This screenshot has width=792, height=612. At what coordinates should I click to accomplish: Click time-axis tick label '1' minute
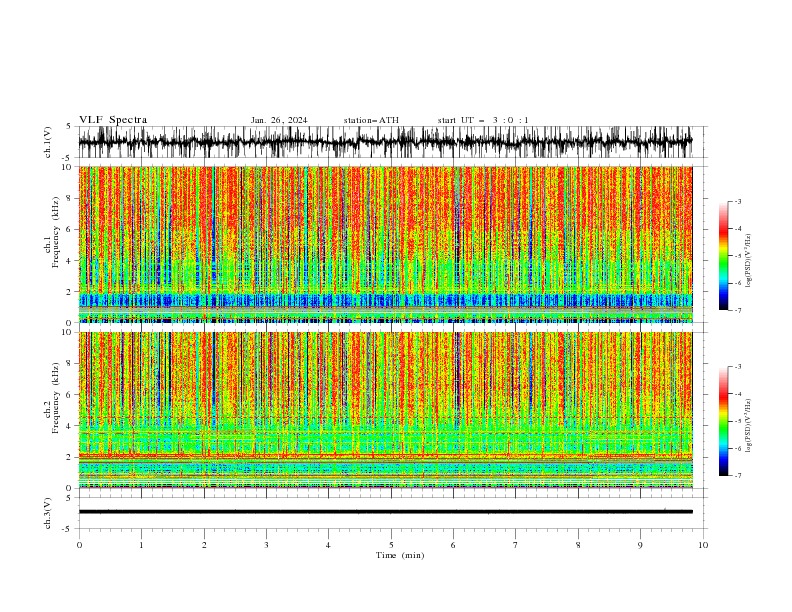141,545
